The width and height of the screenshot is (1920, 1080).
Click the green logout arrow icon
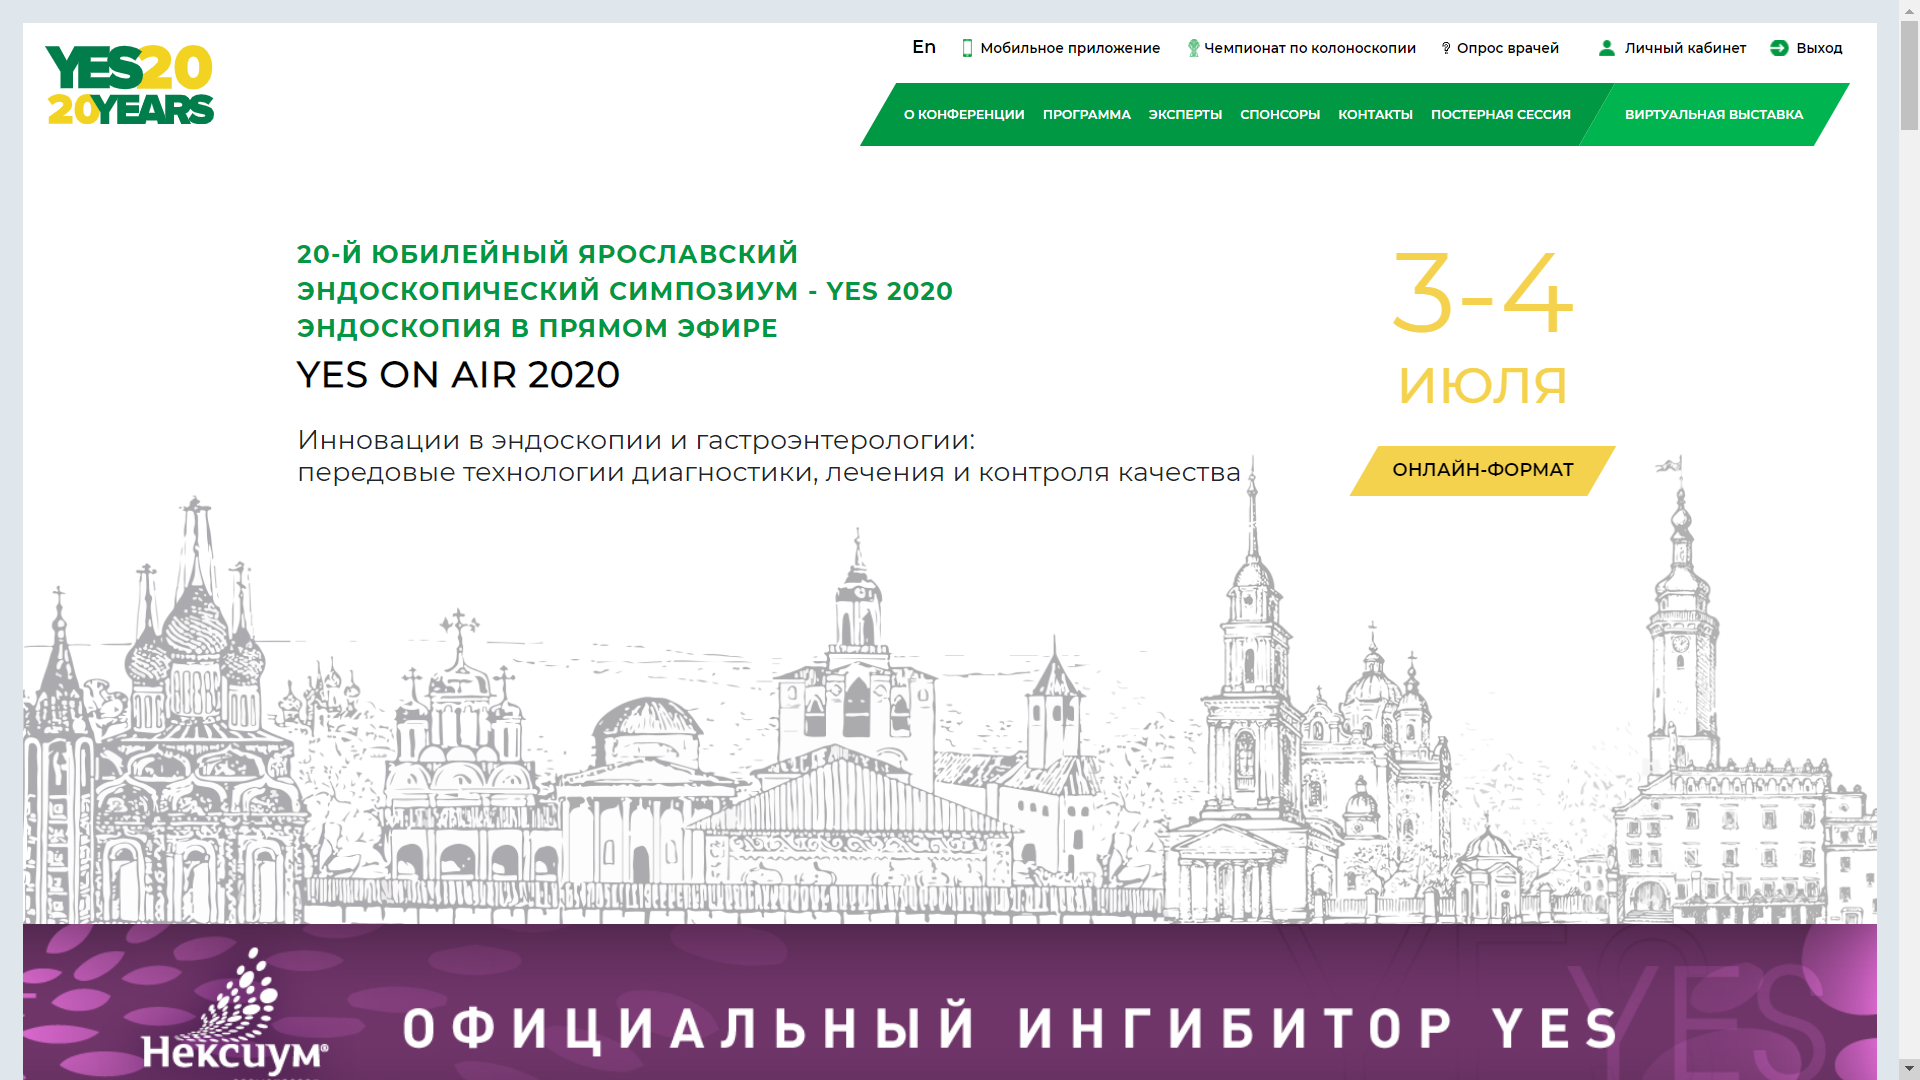(x=1779, y=48)
